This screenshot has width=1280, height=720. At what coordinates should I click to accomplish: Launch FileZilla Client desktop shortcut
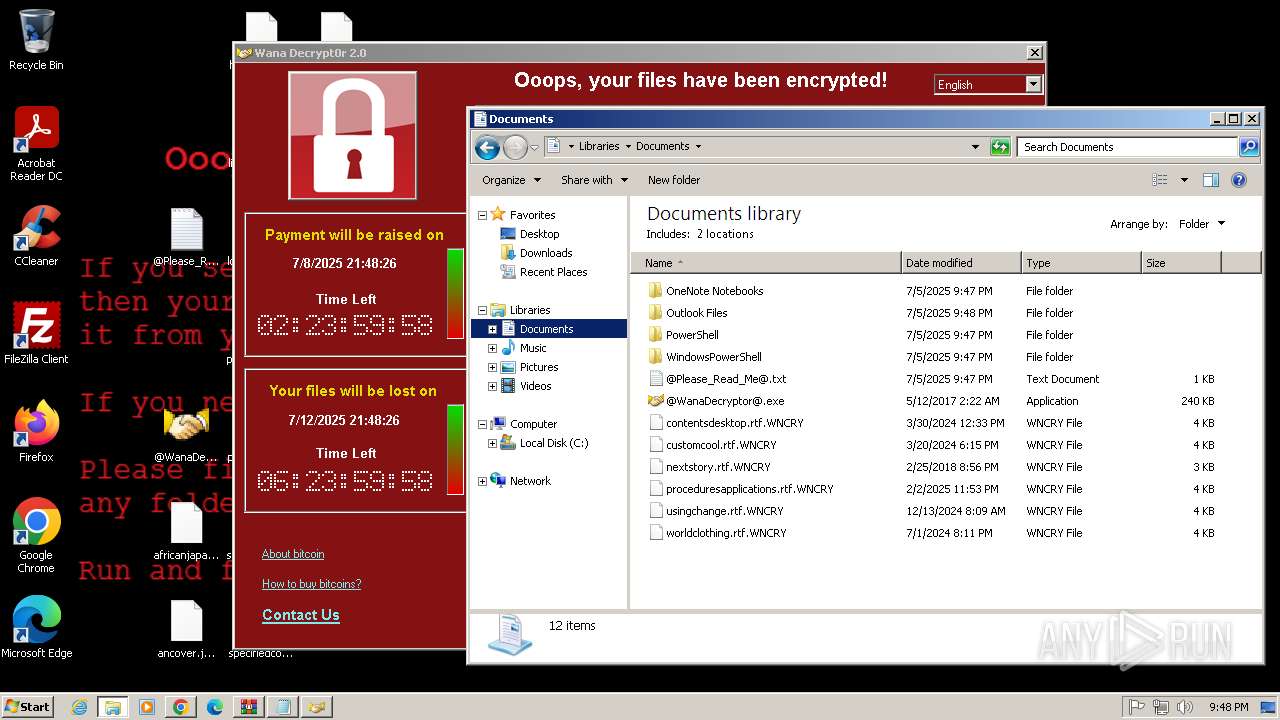tap(36, 334)
